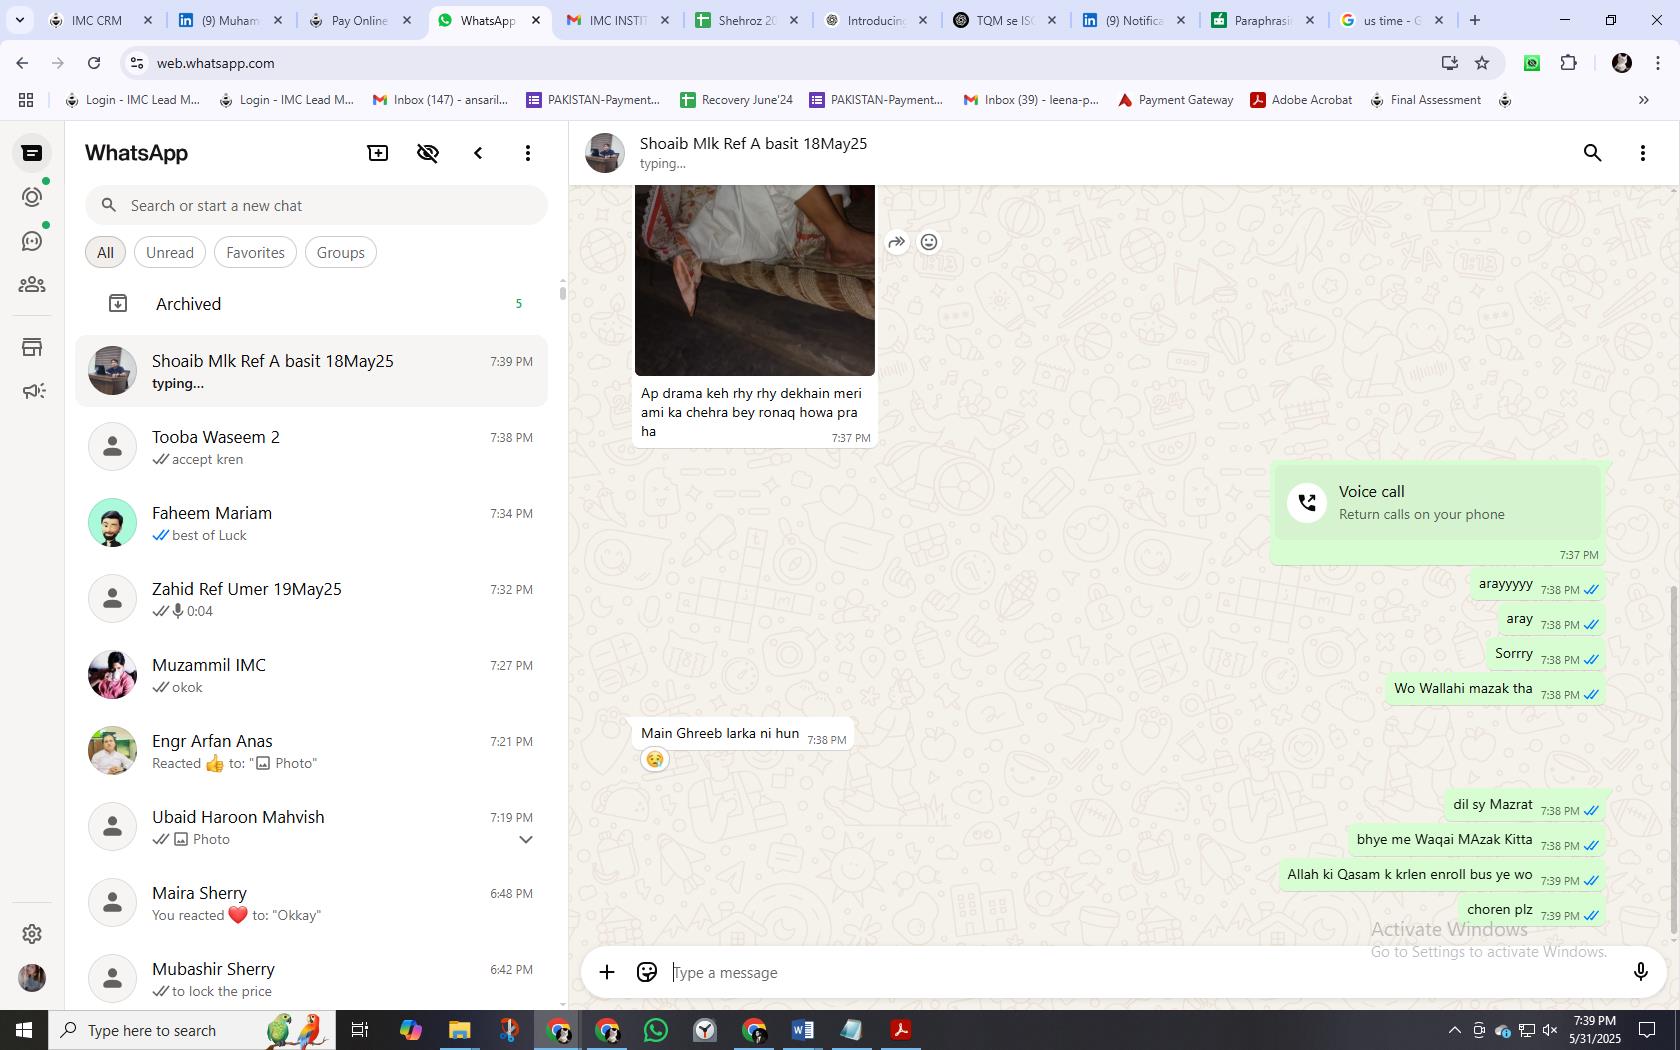Open the Communities icon in sidebar
This screenshot has width=1680, height=1050.
[x=32, y=285]
